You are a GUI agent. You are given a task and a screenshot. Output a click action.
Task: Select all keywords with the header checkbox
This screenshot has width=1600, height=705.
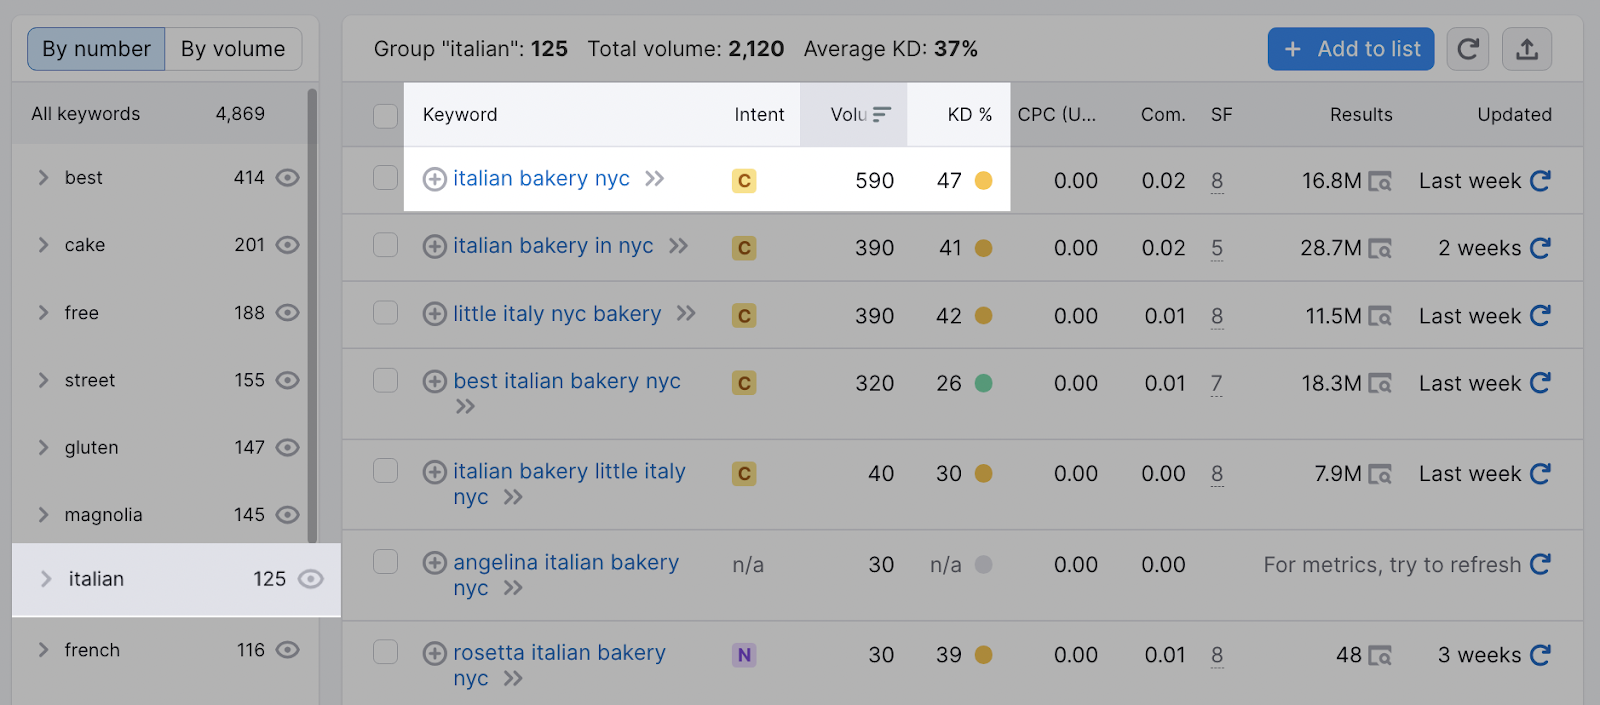[x=385, y=115]
